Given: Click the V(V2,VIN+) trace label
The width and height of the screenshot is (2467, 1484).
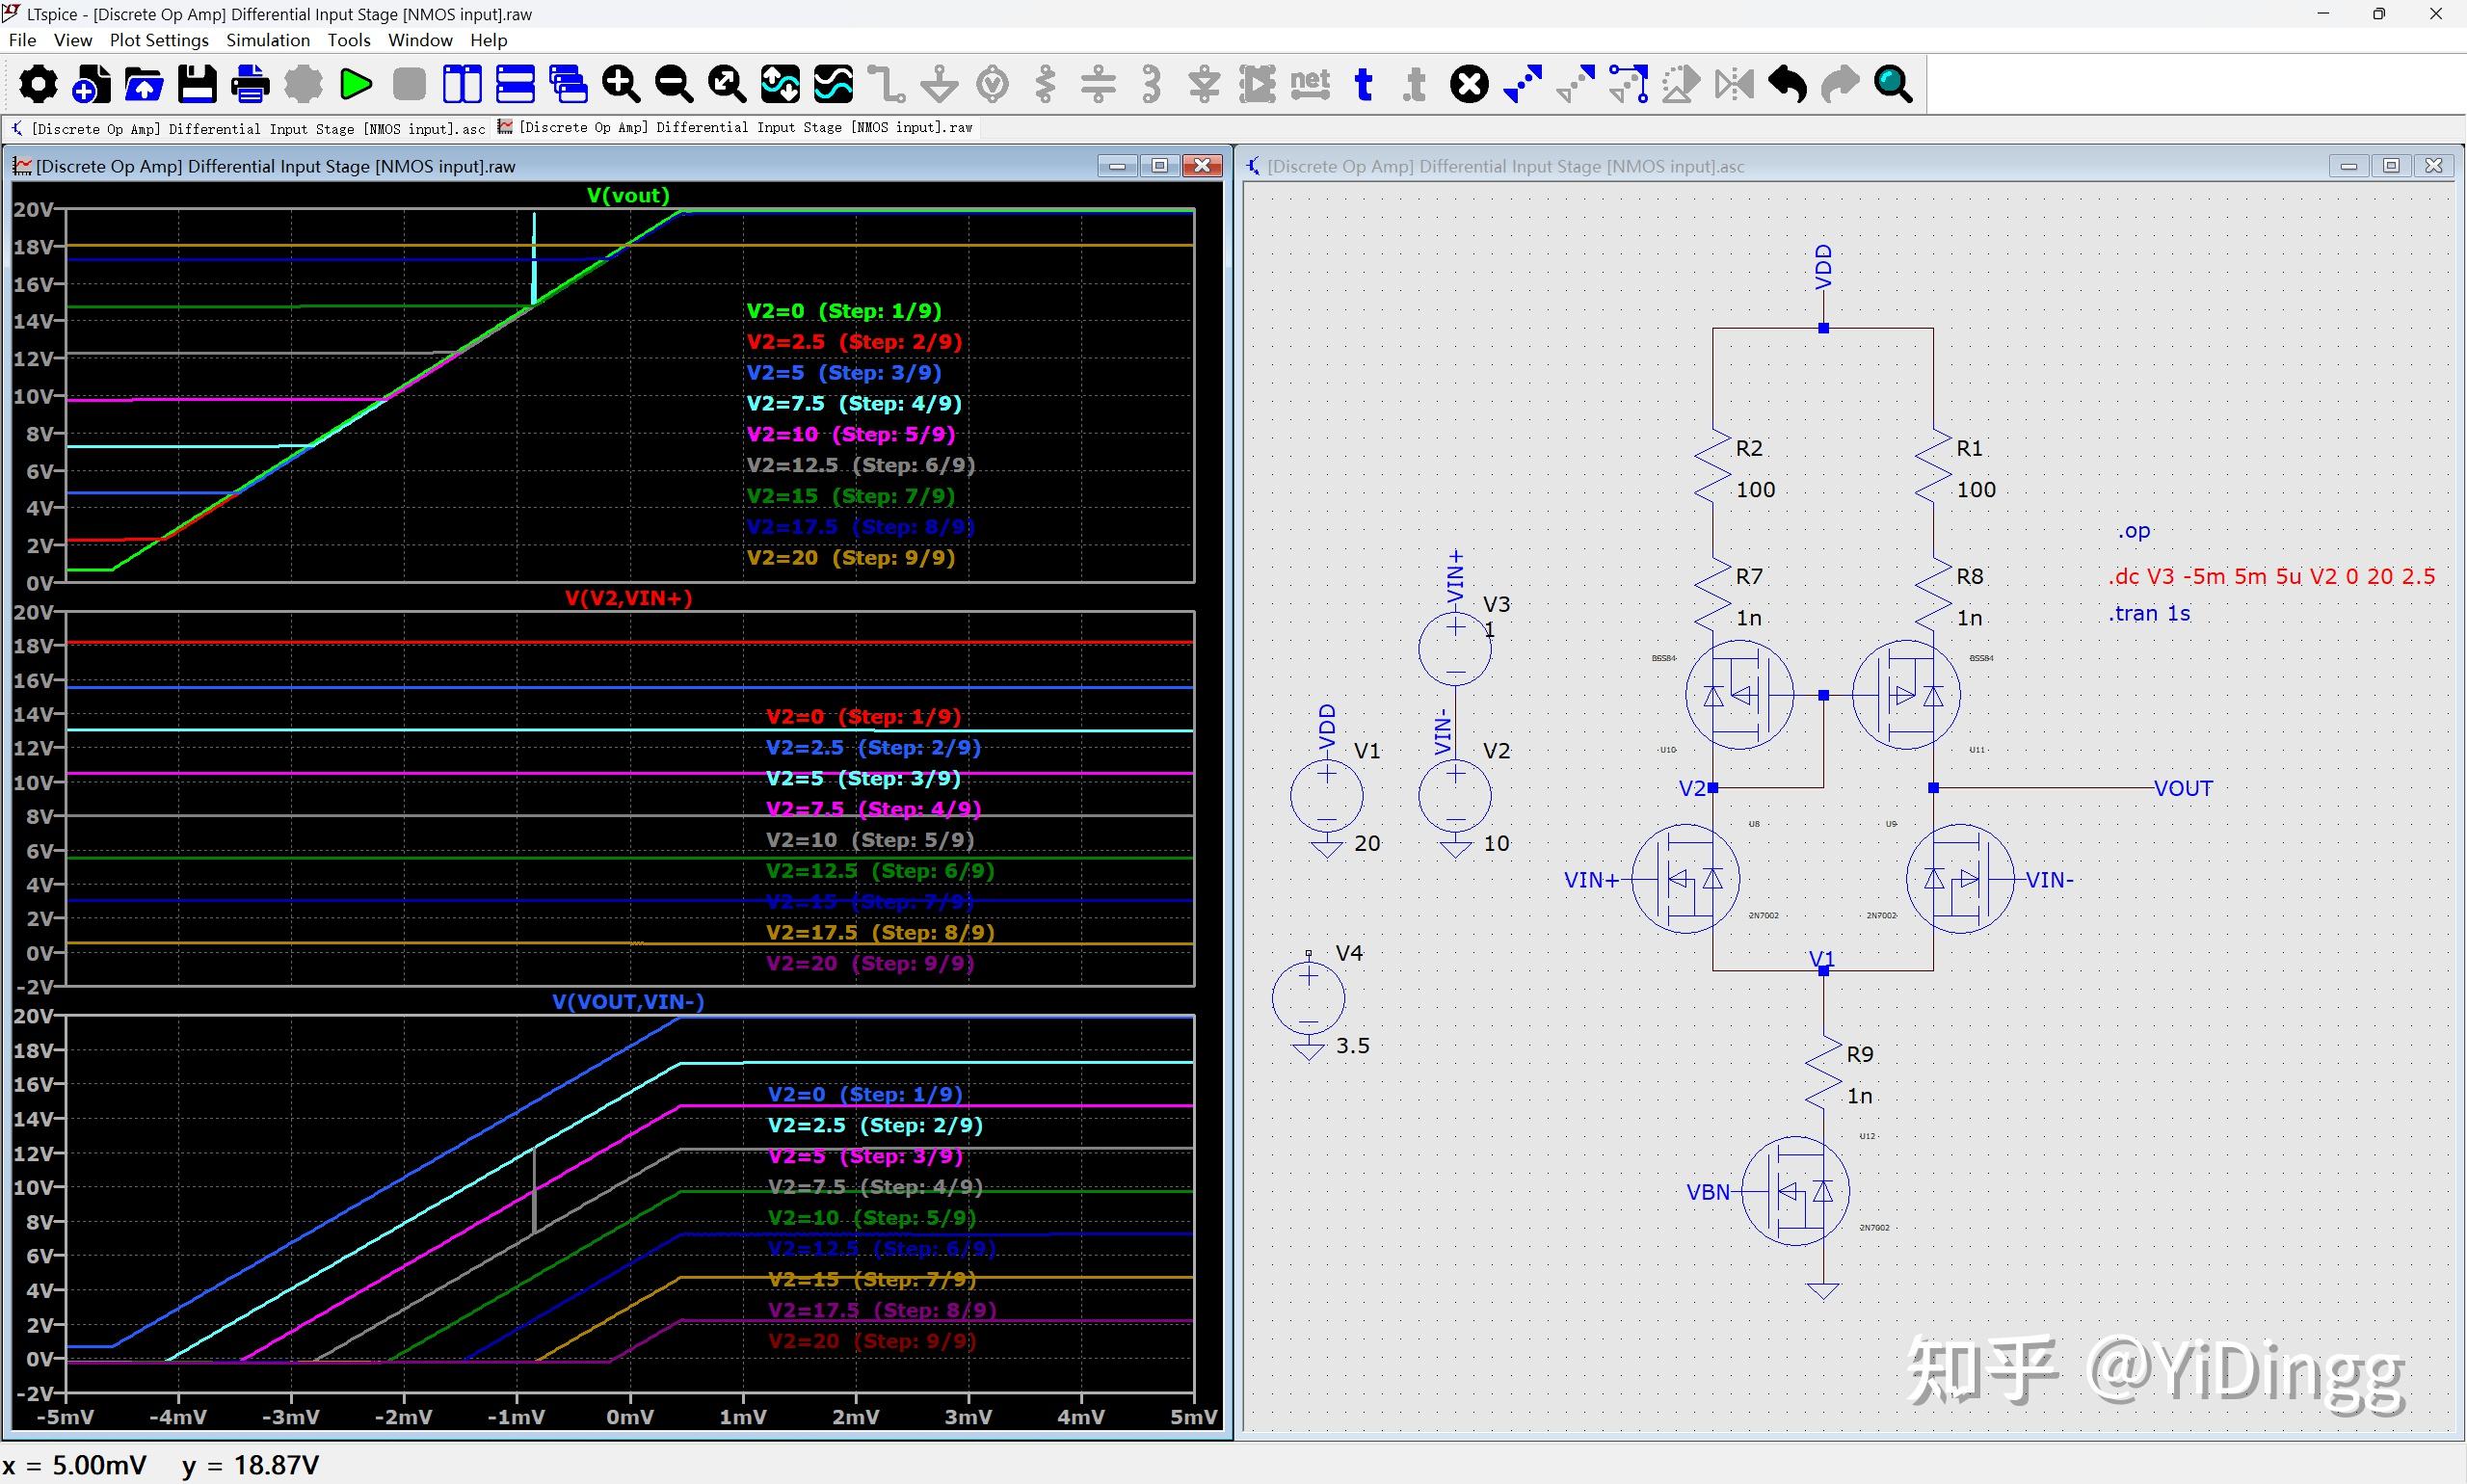Looking at the screenshot, I should click(x=628, y=598).
